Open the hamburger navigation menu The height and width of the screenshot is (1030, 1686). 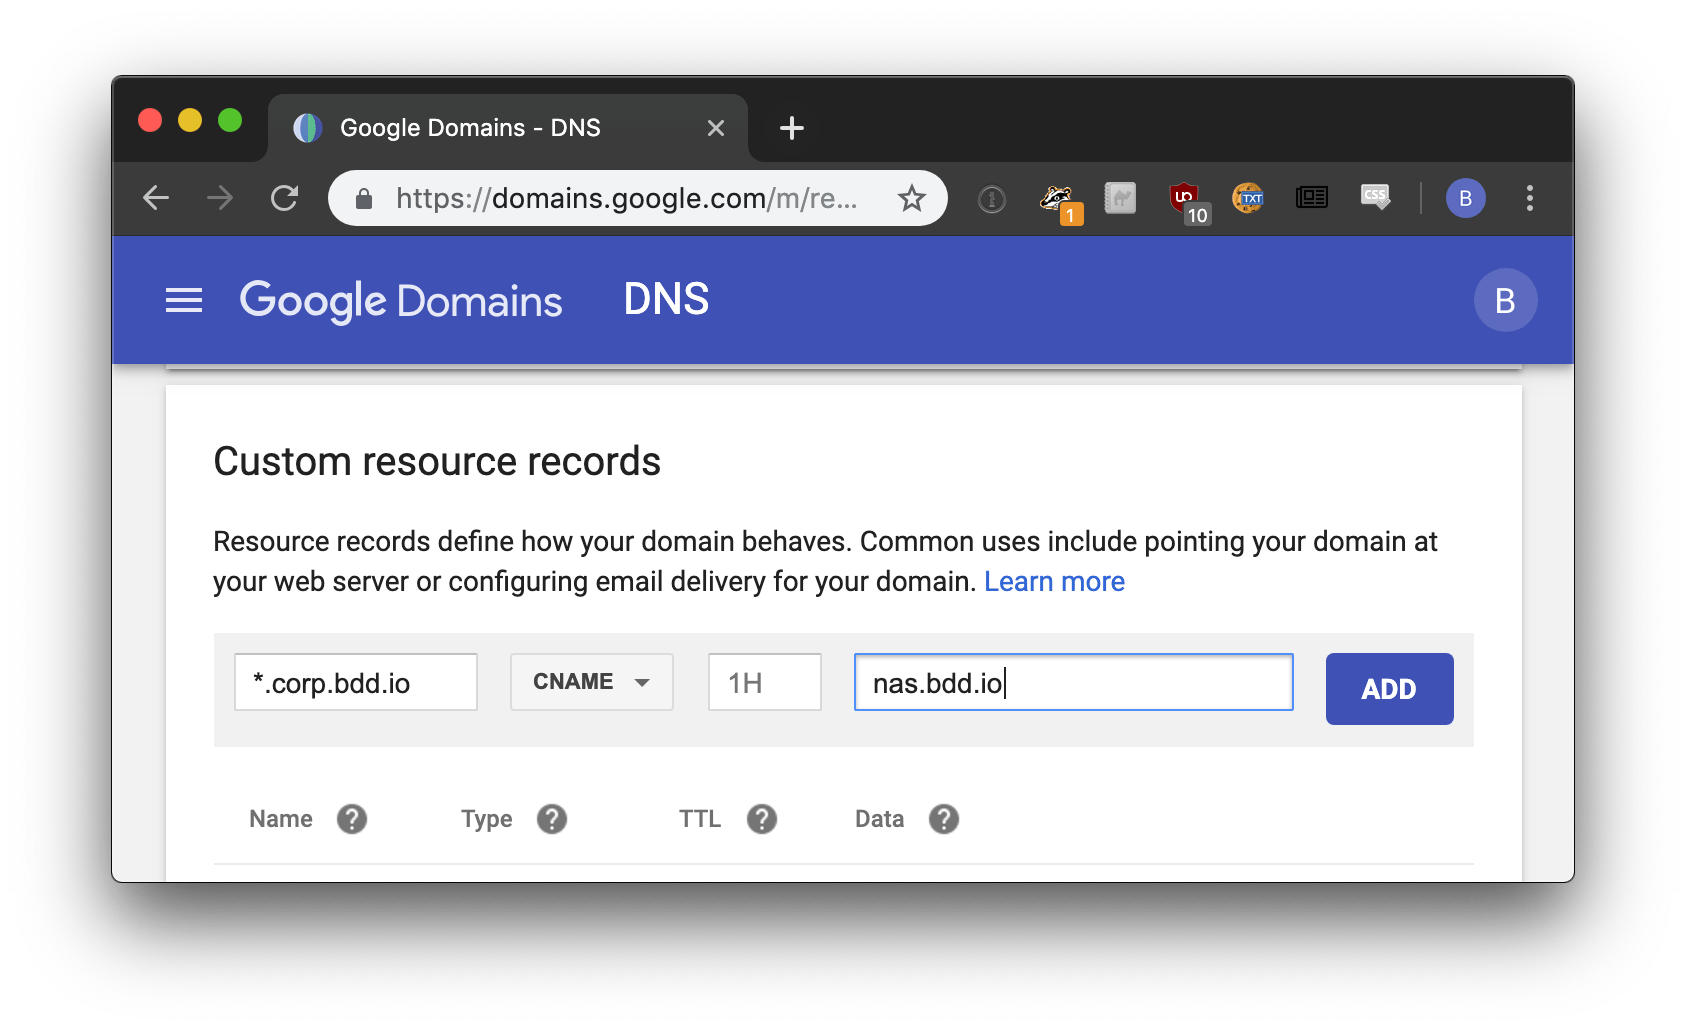(x=184, y=300)
